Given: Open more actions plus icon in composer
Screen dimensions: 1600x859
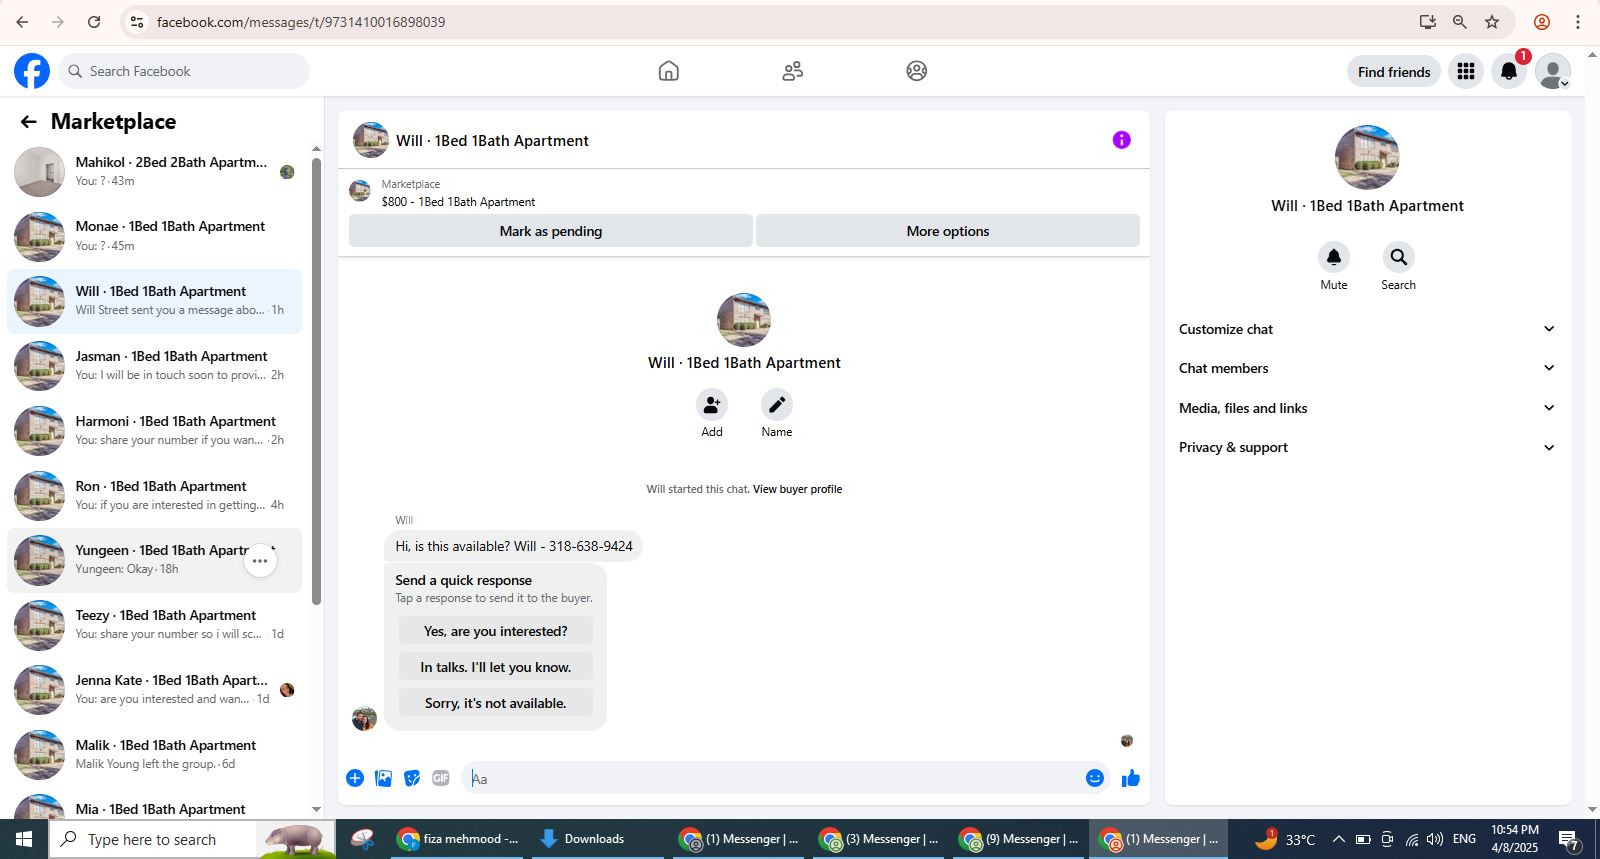Looking at the screenshot, I should [x=355, y=778].
